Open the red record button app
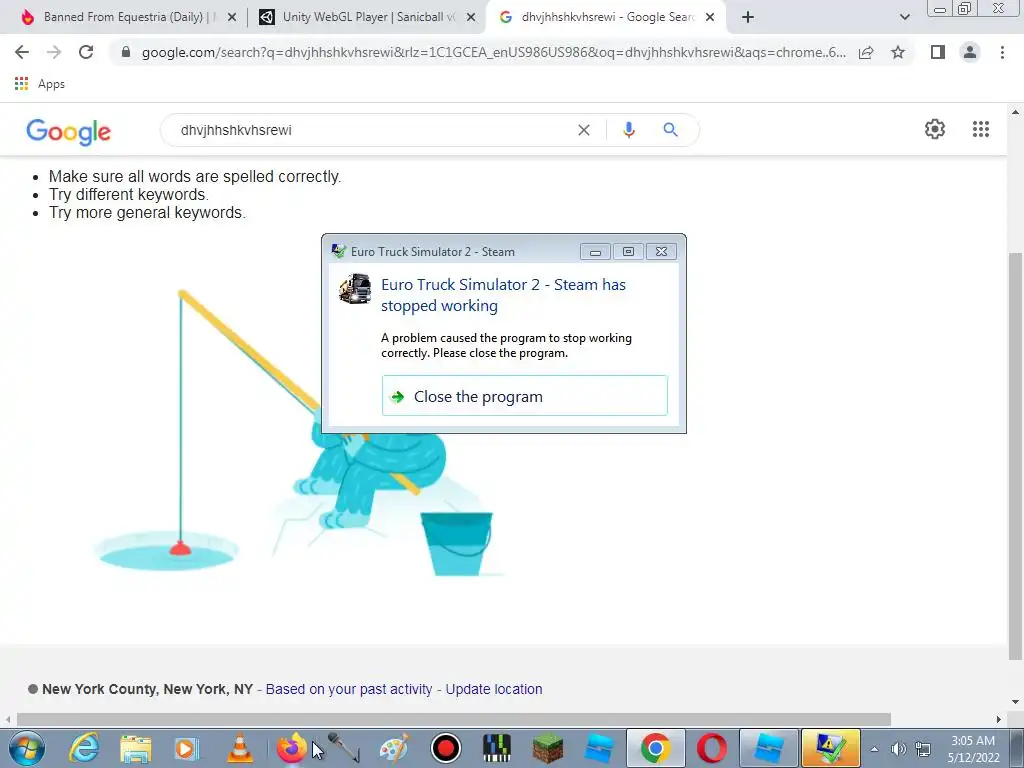Image resolution: width=1024 pixels, height=768 pixels. [x=446, y=748]
